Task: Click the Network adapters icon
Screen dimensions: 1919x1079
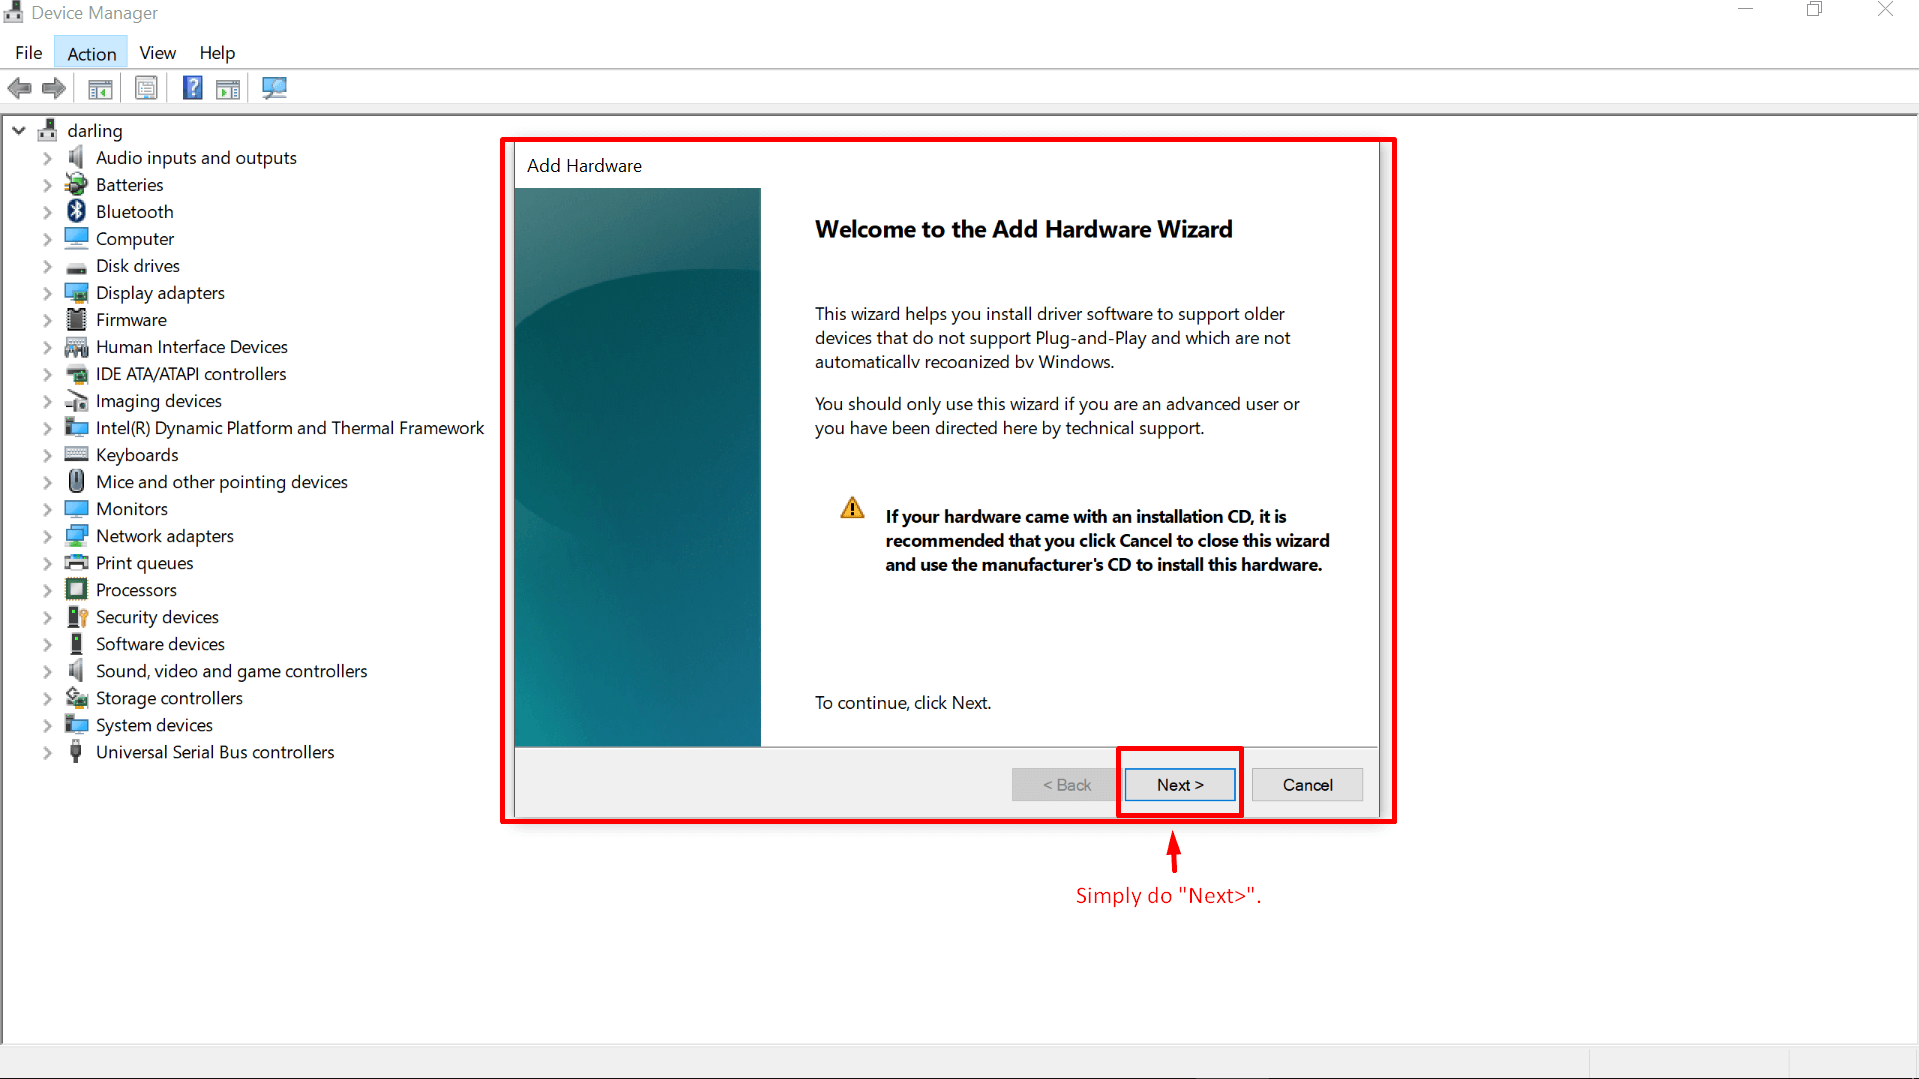Action: pos(76,535)
